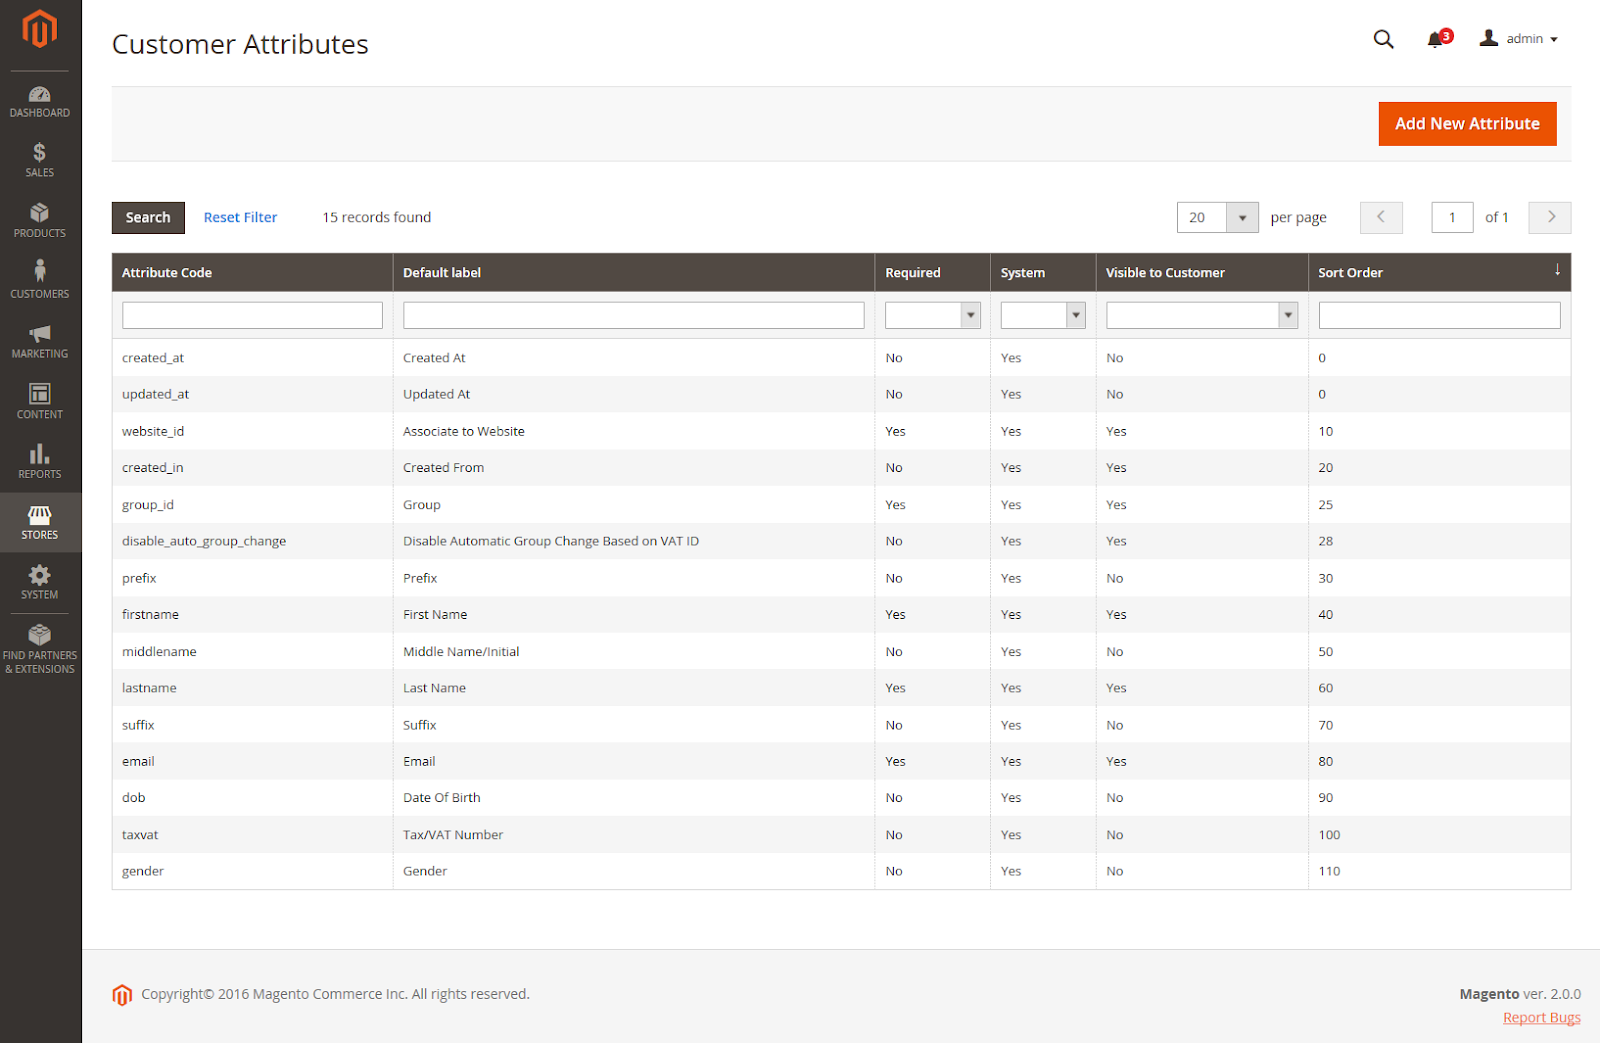The width and height of the screenshot is (1600, 1043).
Task: Open the Products sidebar menu
Action: pyautogui.click(x=40, y=221)
